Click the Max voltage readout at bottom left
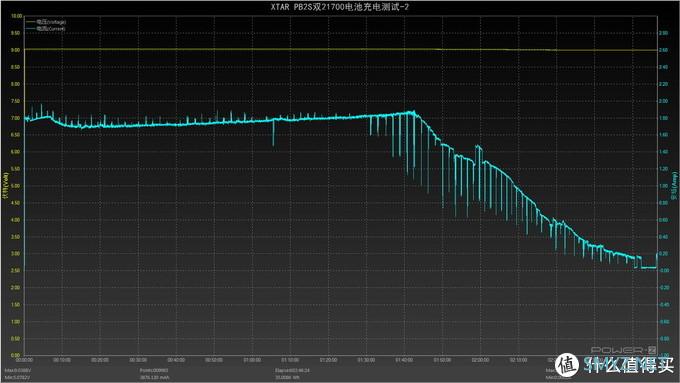 coord(17,370)
